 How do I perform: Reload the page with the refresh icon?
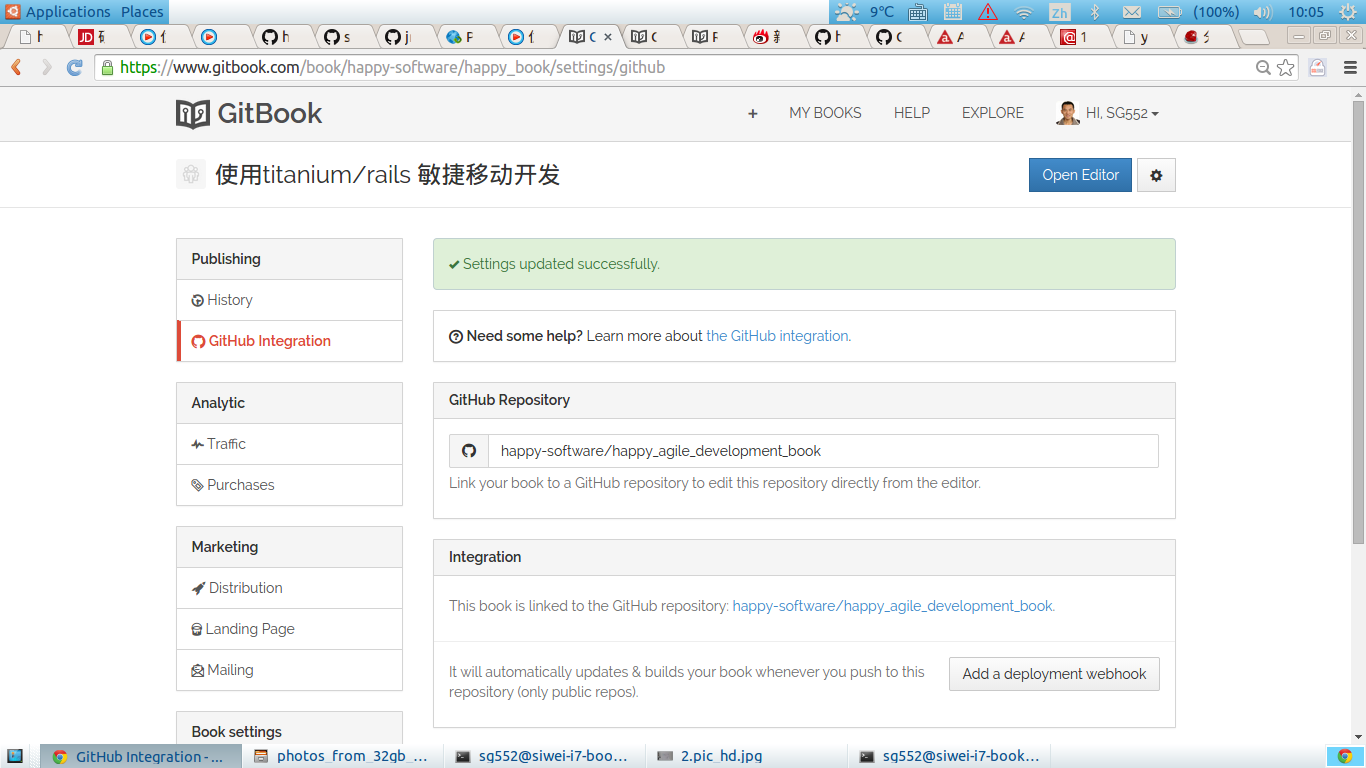coord(74,67)
